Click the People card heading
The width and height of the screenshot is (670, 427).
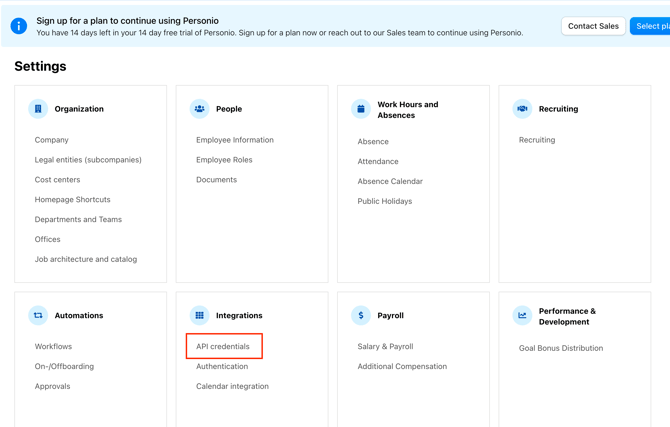pyautogui.click(x=229, y=109)
